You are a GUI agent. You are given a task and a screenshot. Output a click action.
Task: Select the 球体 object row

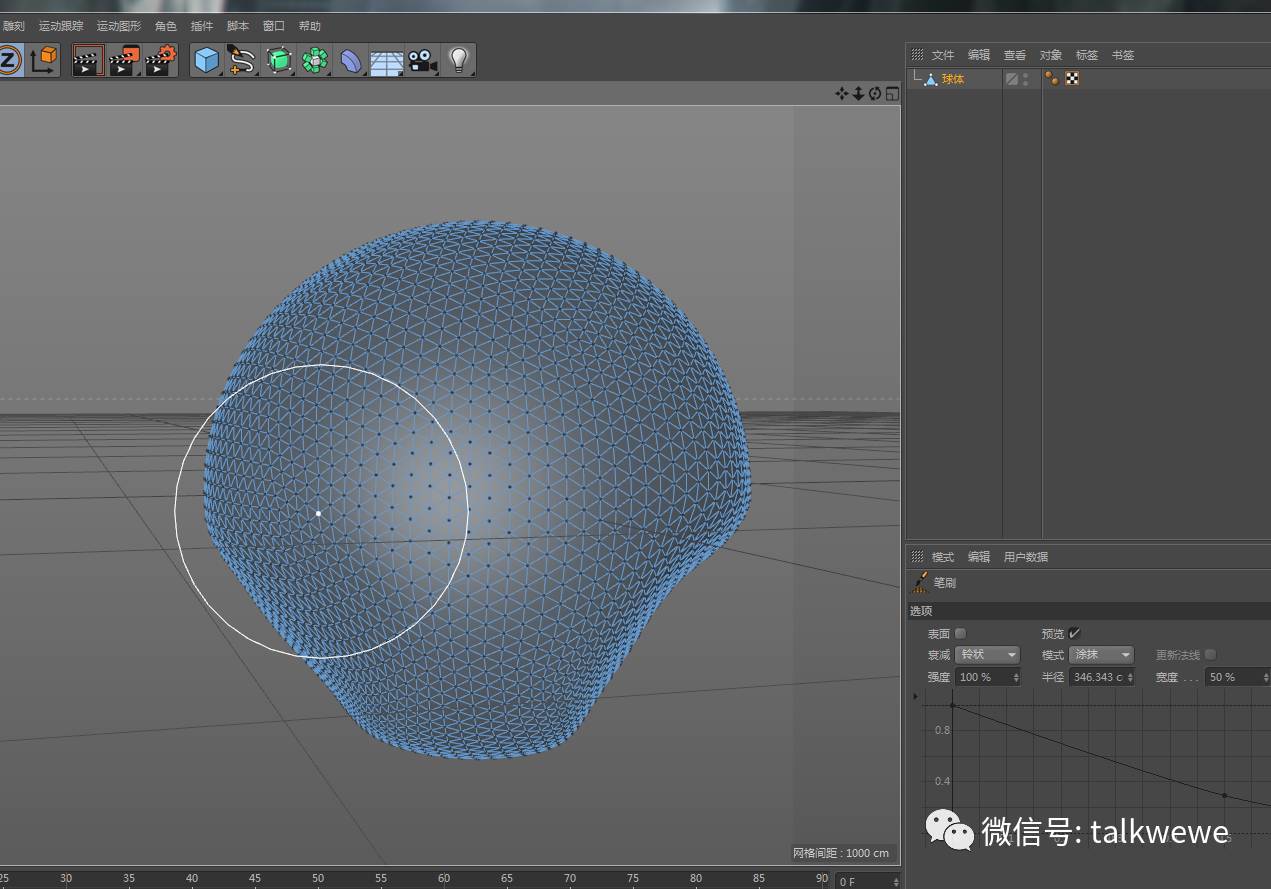(953, 79)
